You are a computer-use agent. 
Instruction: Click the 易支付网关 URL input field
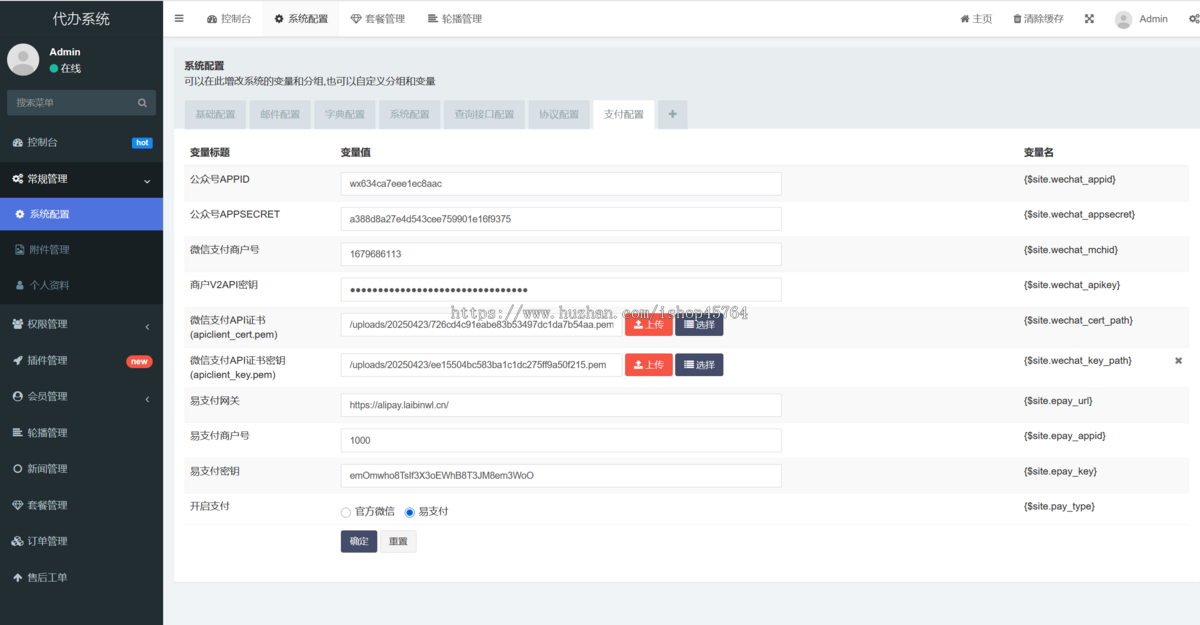click(560, 404)
